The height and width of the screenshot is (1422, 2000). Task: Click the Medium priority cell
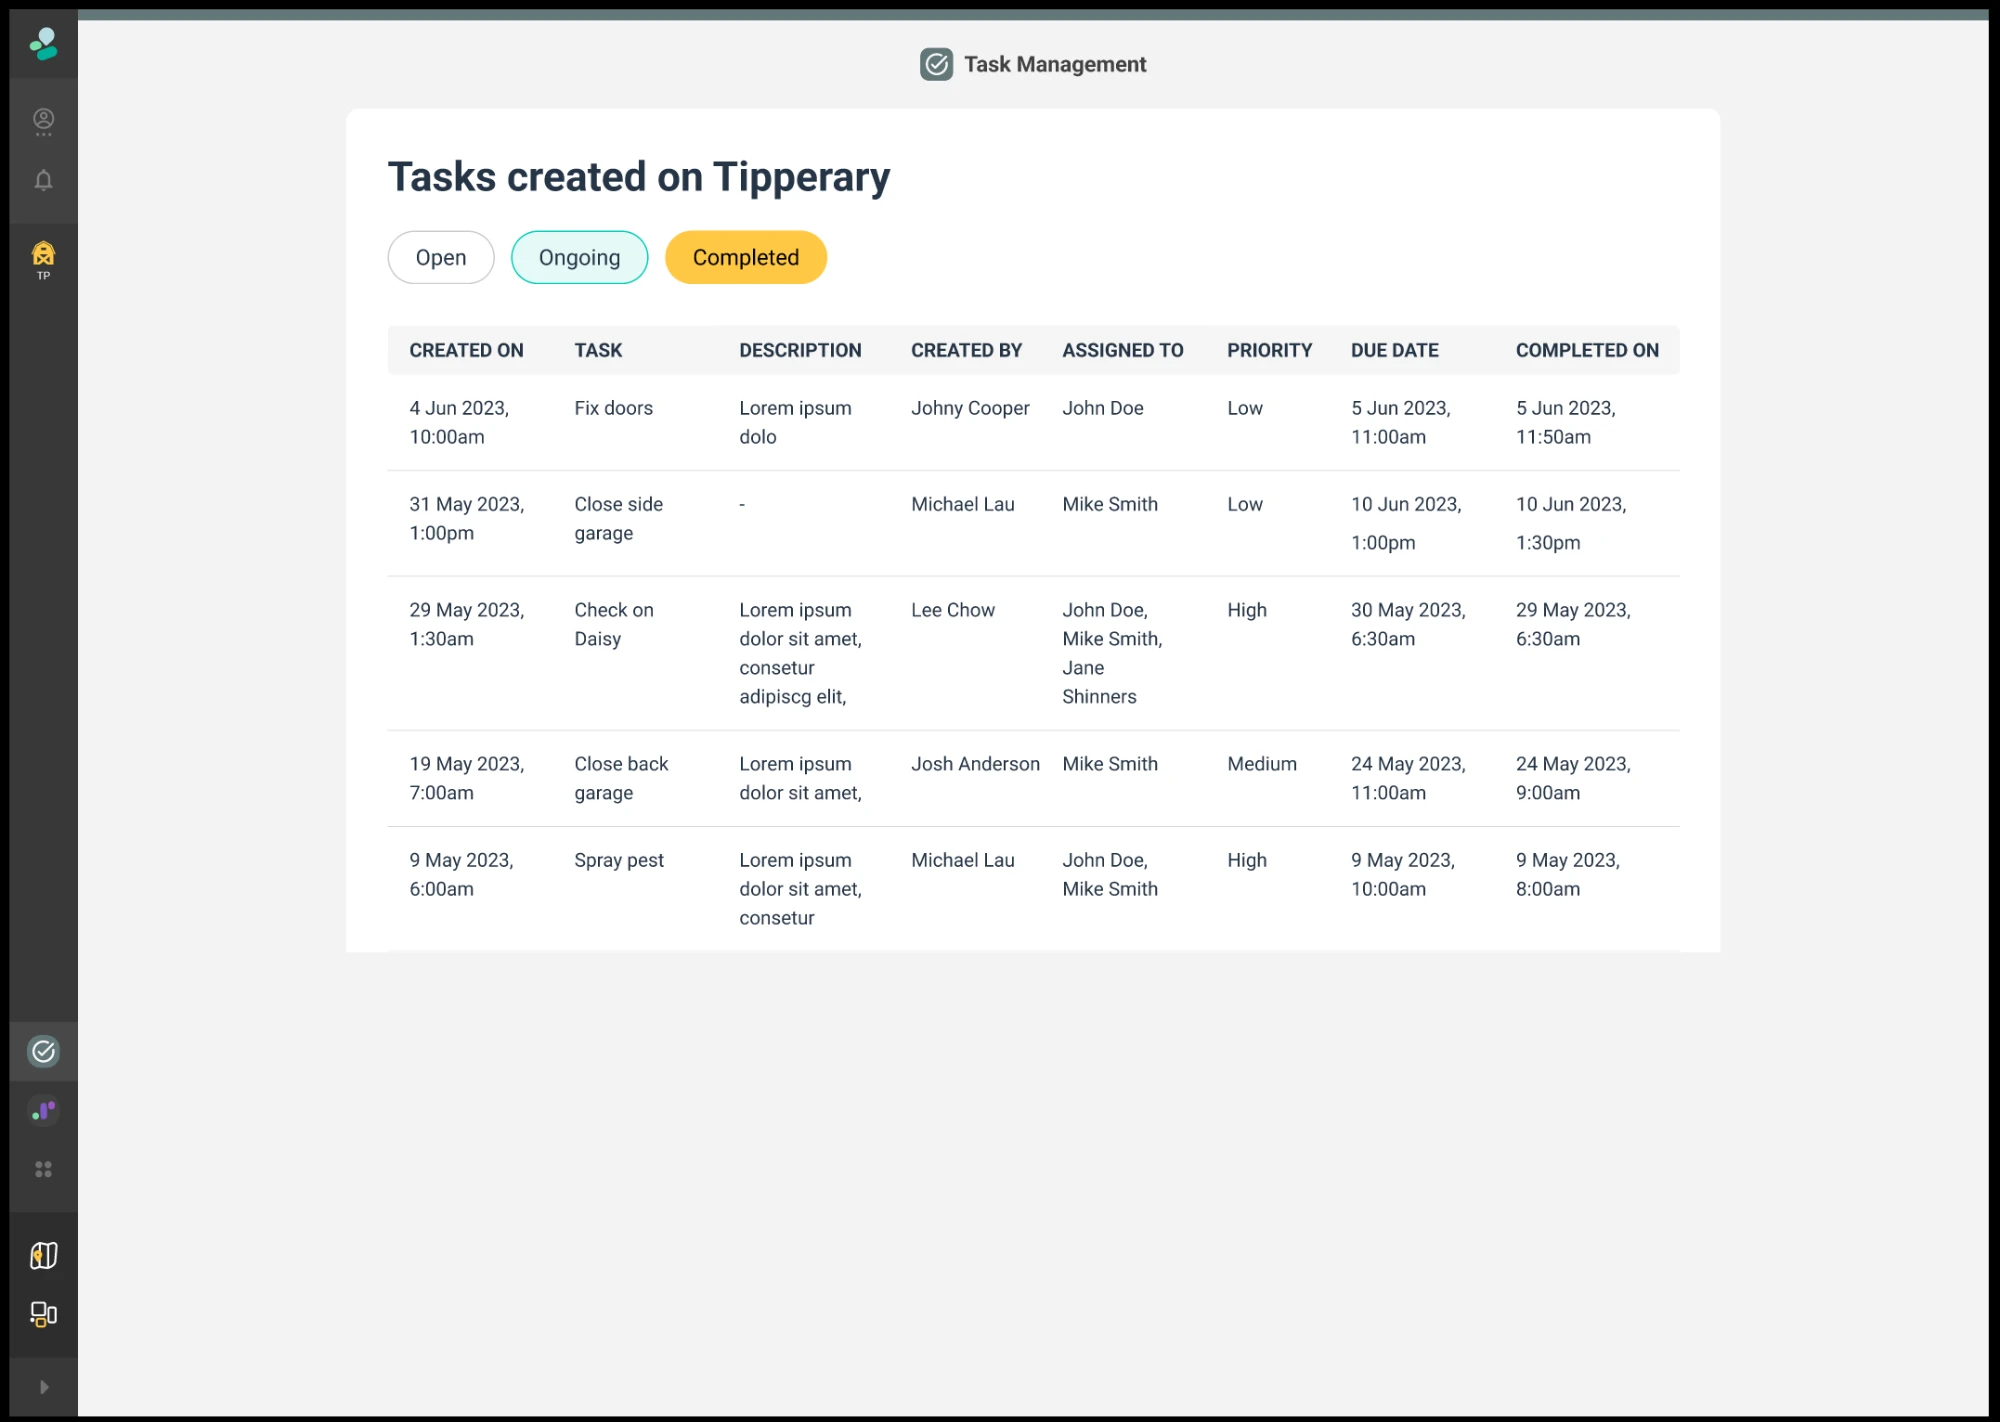[1262, 764]
